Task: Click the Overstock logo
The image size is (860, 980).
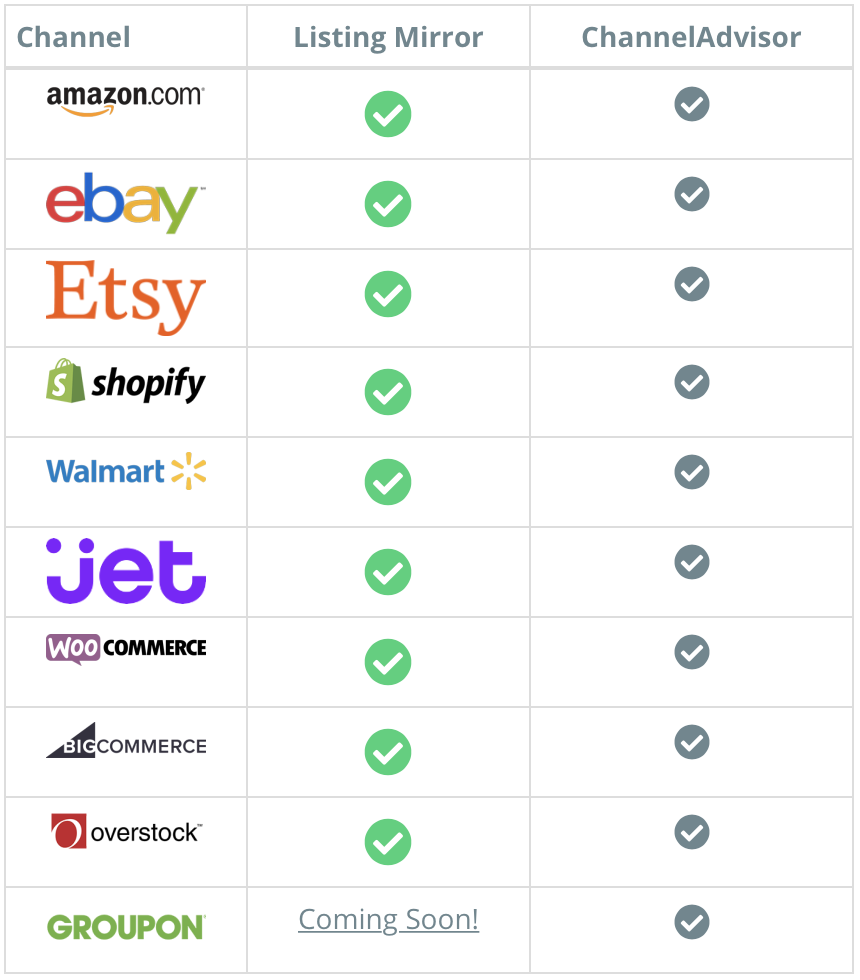Action: [x=127, y=831]
